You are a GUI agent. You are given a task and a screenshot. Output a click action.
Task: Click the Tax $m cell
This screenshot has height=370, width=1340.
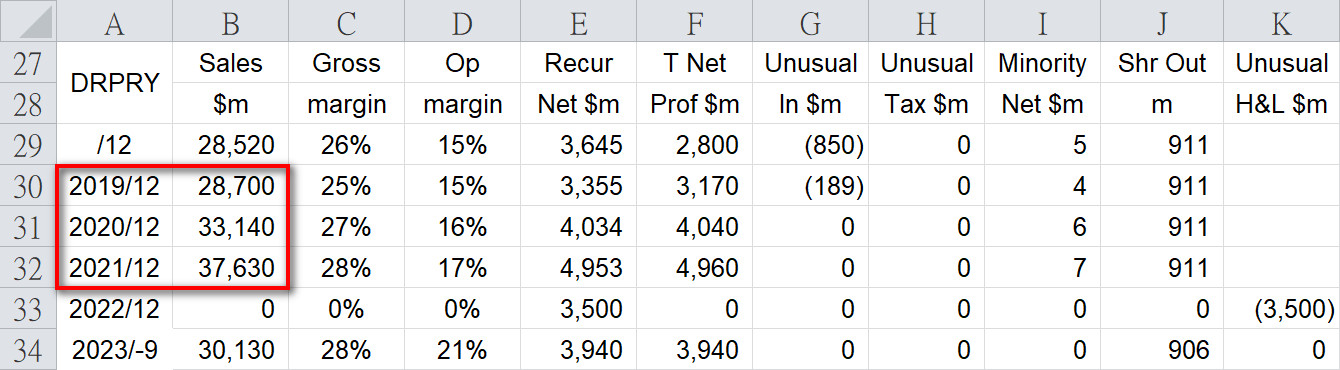[927, 103]
